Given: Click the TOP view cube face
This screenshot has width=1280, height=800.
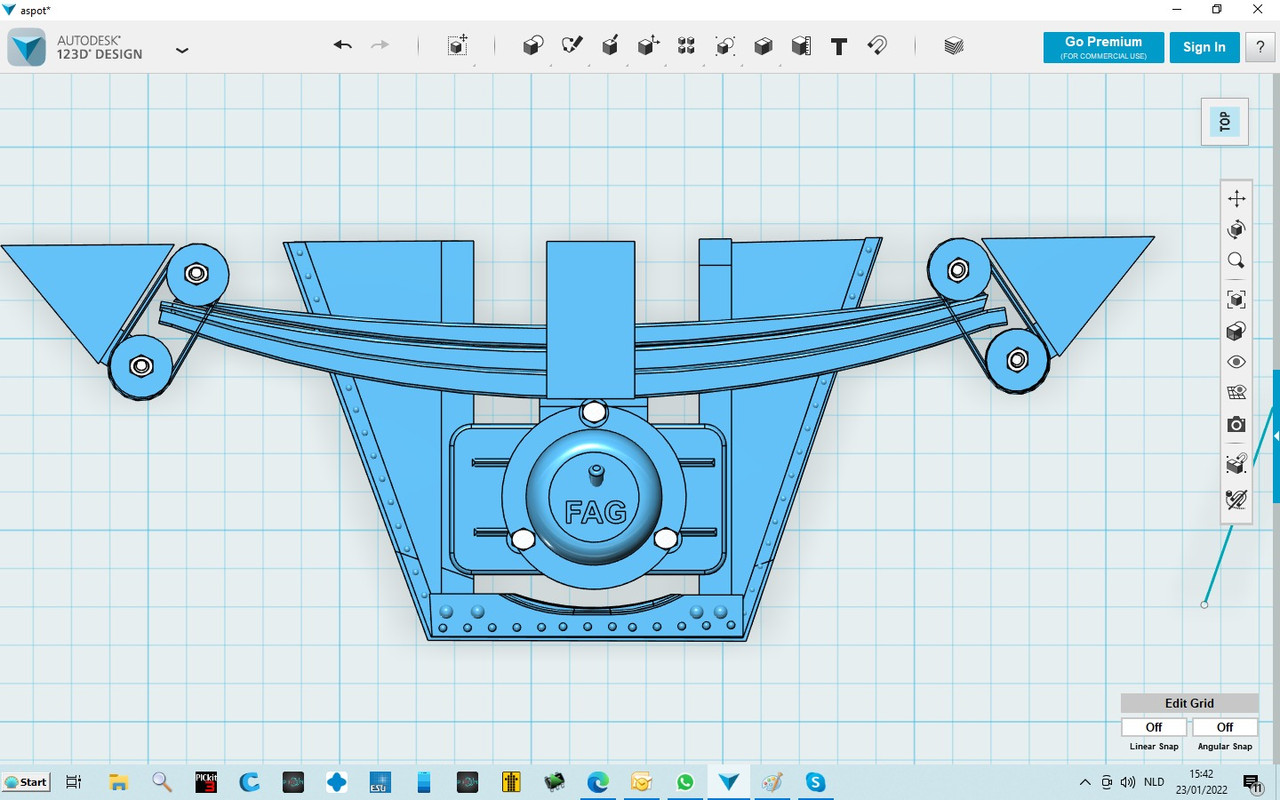Looking at the screenshot, I should point(1225,122).
